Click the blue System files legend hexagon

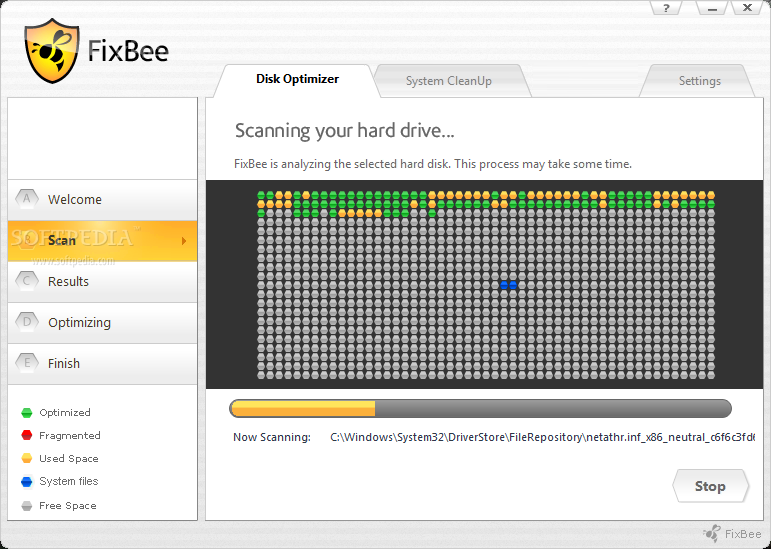pos(27,481)
